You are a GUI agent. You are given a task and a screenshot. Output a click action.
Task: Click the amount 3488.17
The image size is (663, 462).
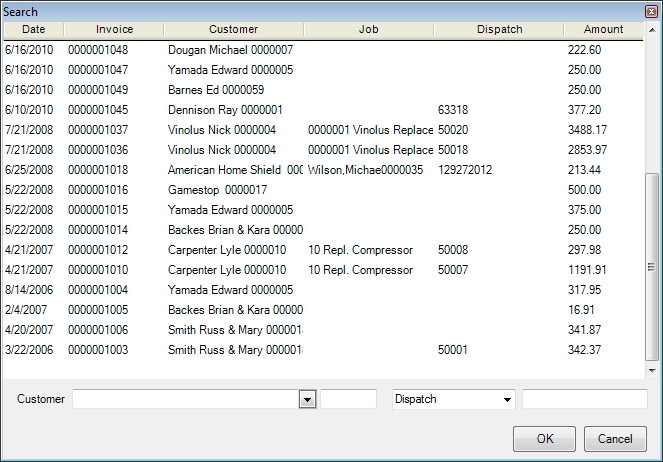click(x=587, y=130)
